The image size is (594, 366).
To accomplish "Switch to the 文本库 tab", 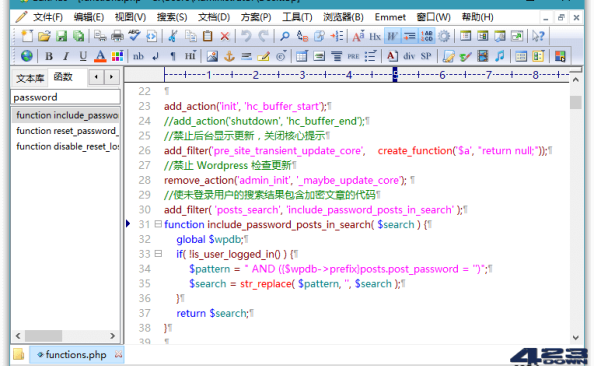I will (x=30, y=78).
